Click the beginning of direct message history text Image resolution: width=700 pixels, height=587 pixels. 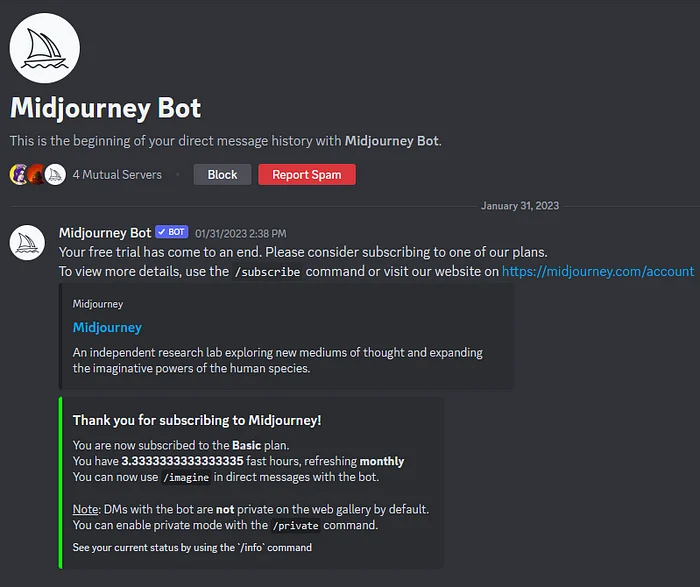click(226, 141)
